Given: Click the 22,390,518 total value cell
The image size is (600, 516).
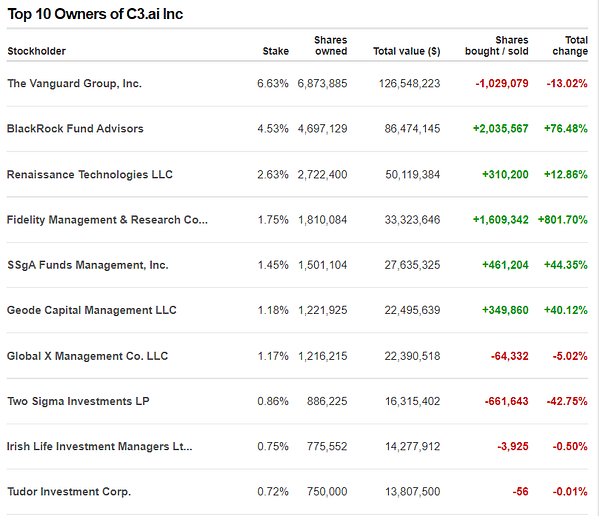Looking at the screenshot, I should pos(412,356).
